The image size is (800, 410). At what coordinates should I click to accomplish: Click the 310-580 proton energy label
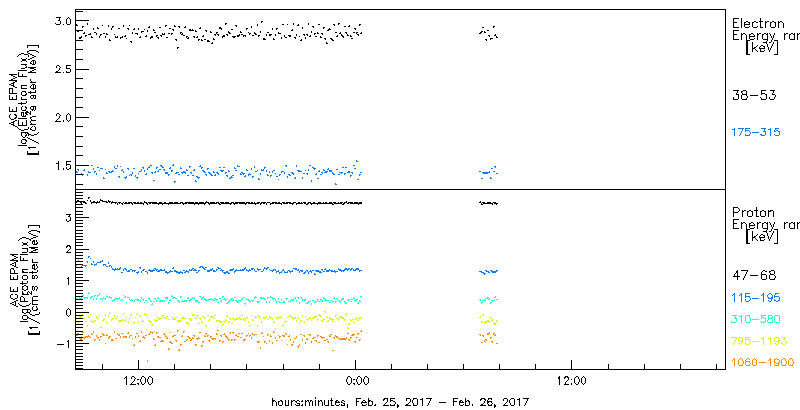coord(756,320)
